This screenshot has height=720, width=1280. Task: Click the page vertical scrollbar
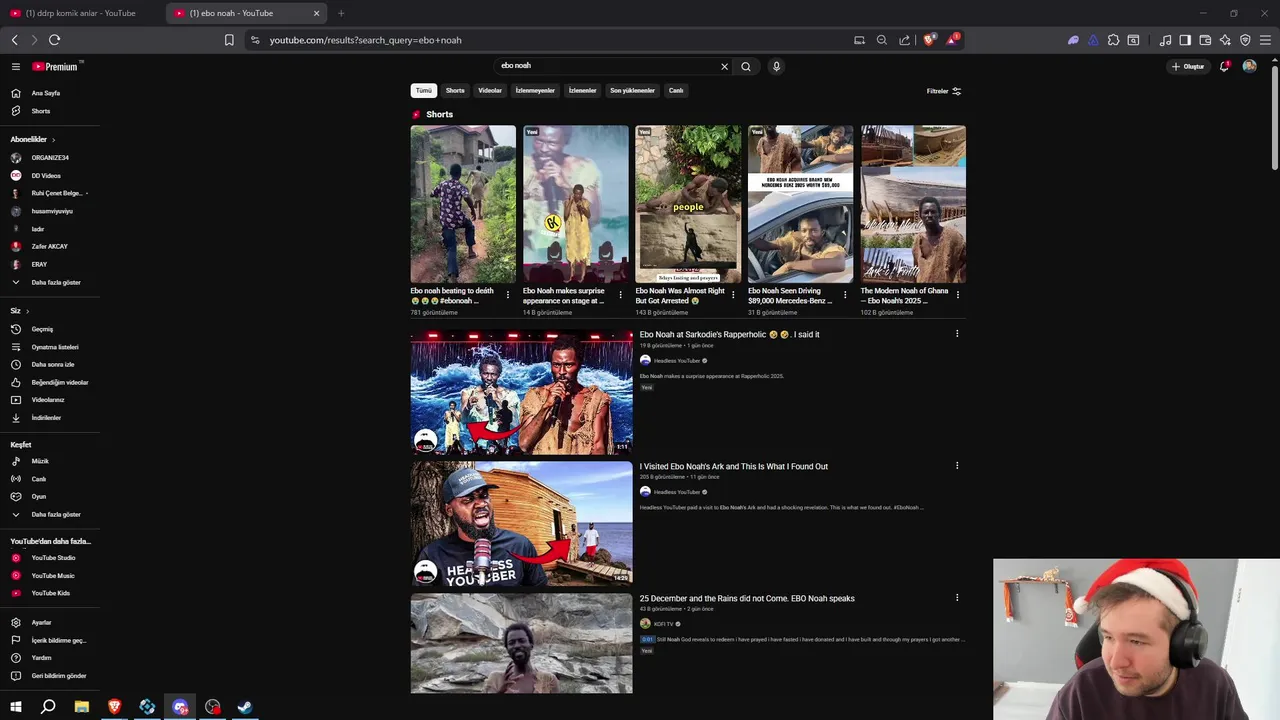[x=1274, y=115]
